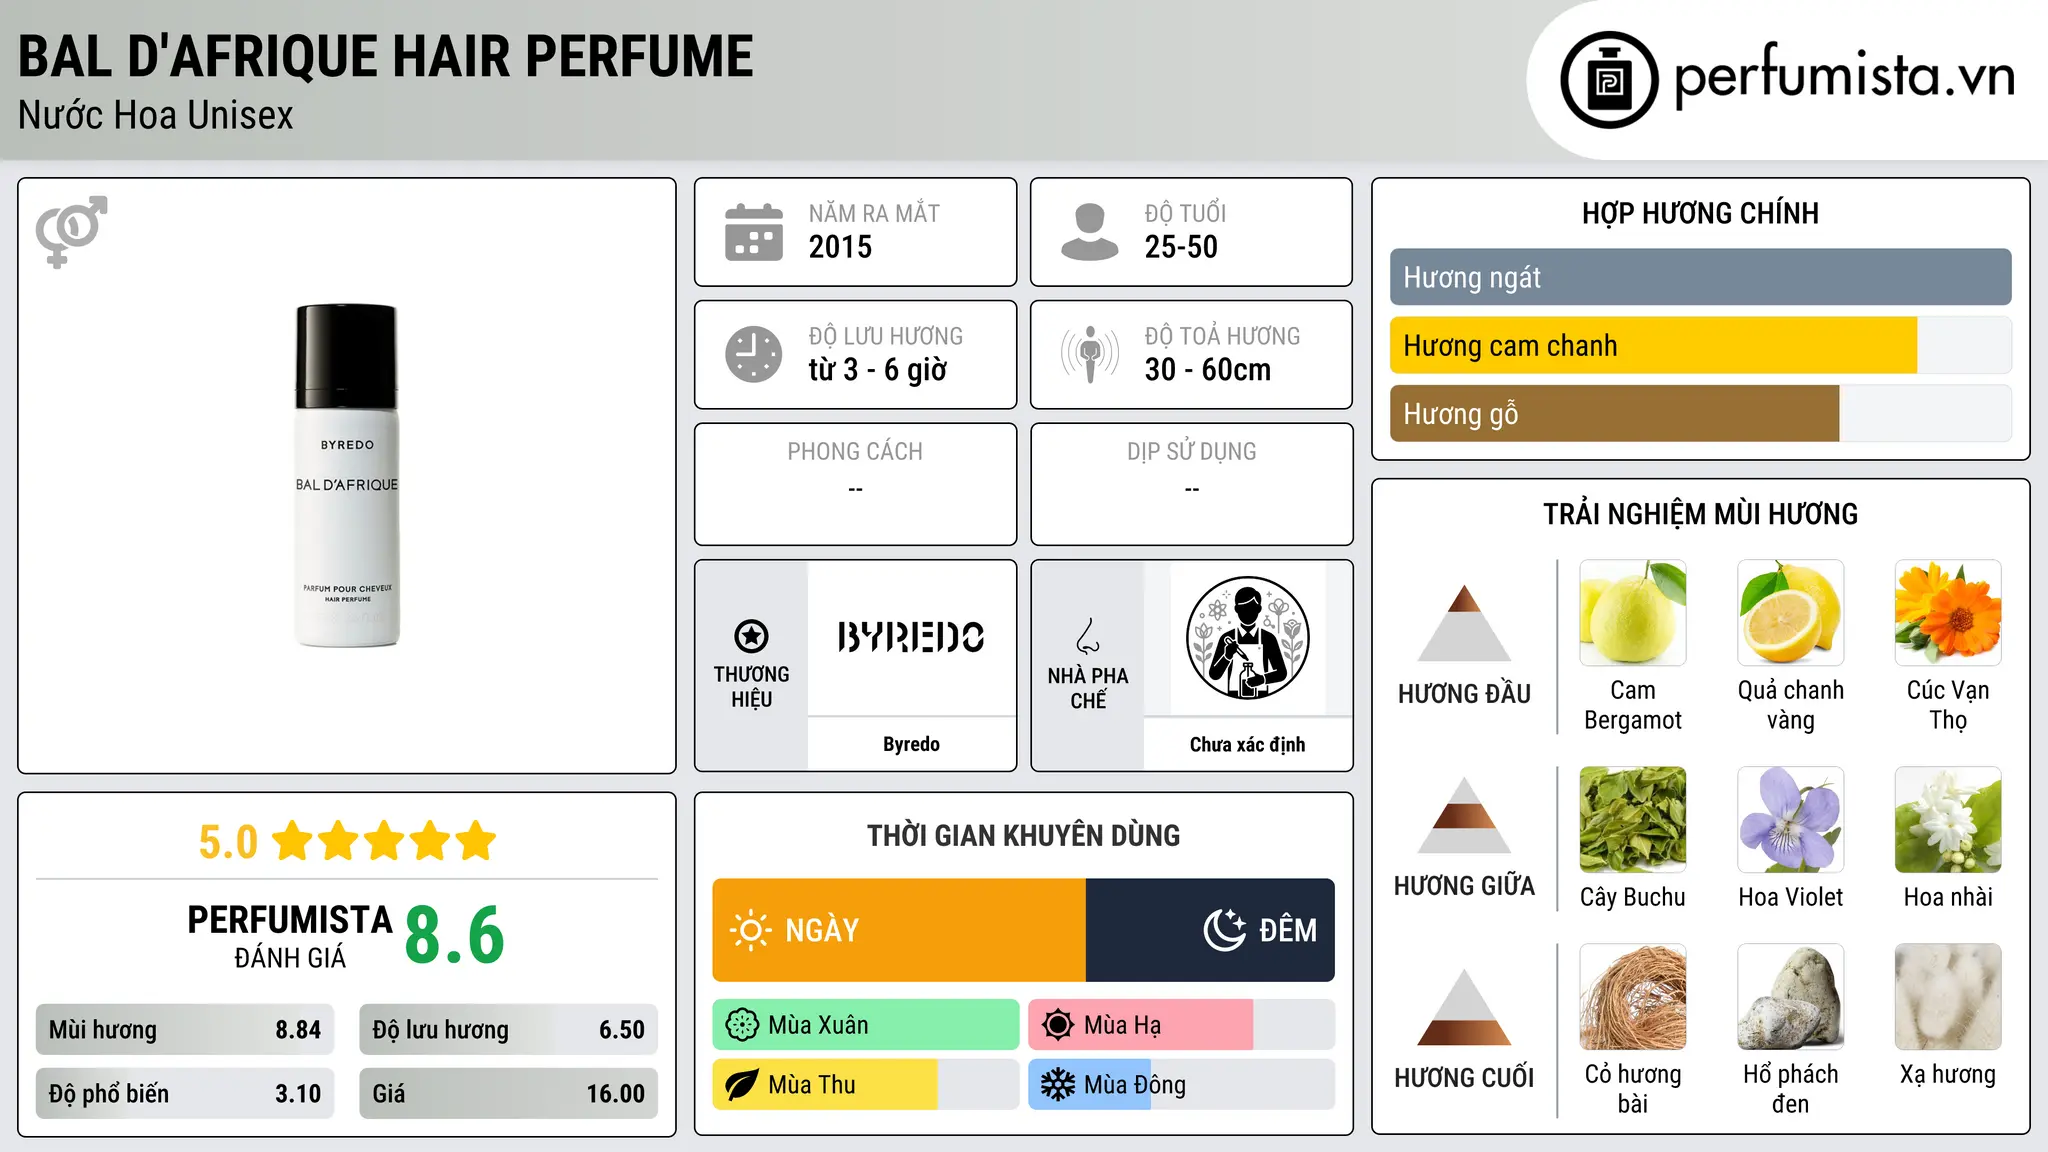Image resolution: width=2048 pixels, height=1152 pixels.
Task: Click the Mùi hương 8.84 score row
Action: click(x=185, y=1030)
